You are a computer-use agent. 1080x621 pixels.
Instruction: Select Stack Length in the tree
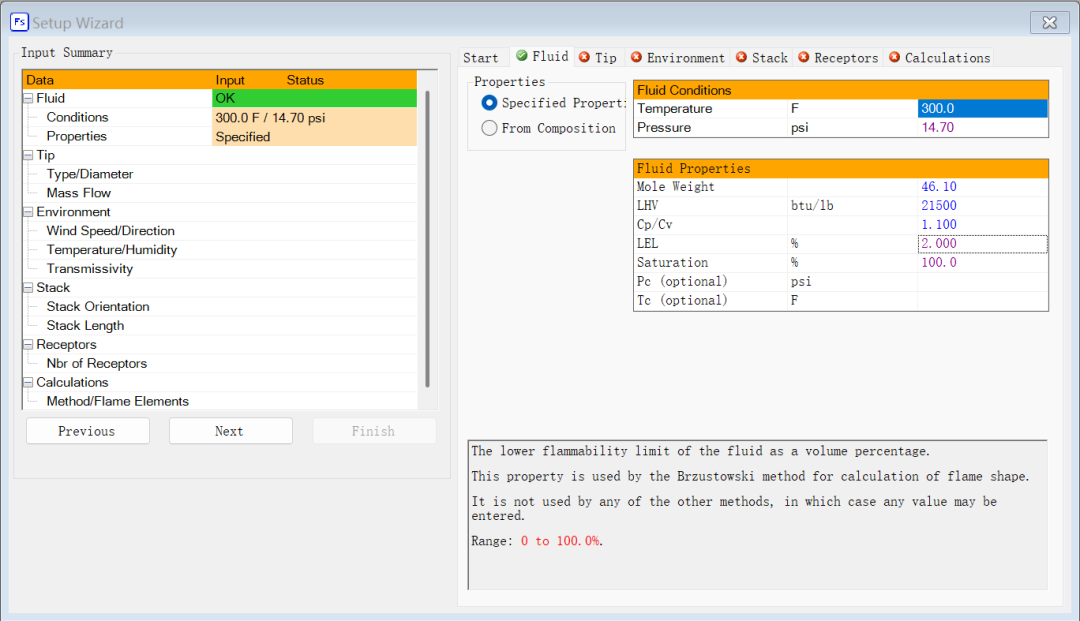[85, 326]
